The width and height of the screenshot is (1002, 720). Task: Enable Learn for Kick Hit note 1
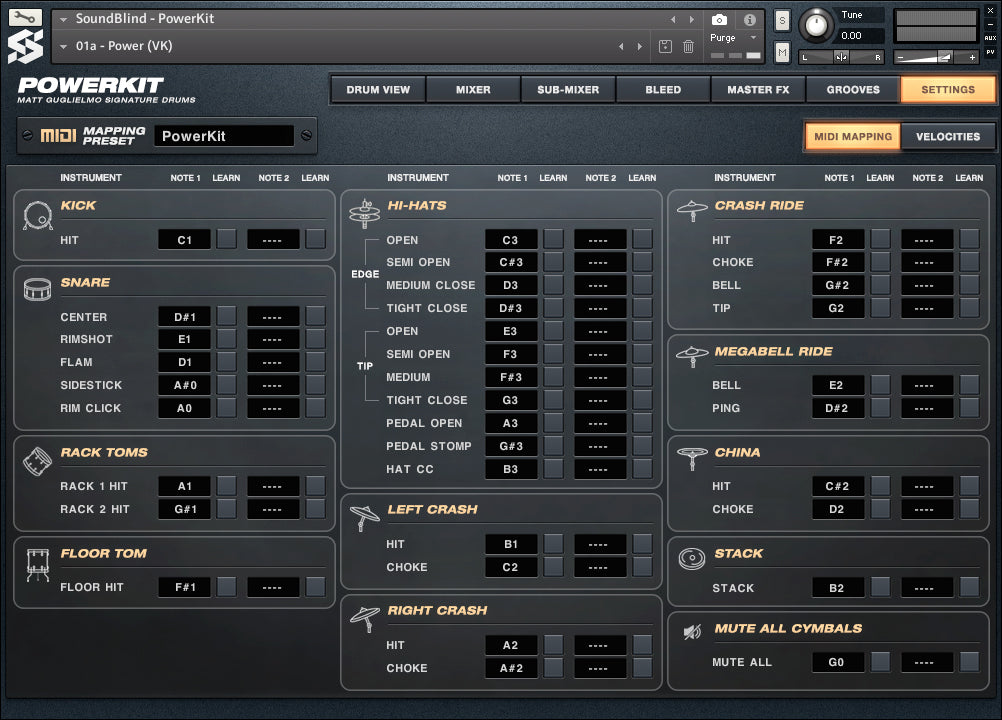226,240
